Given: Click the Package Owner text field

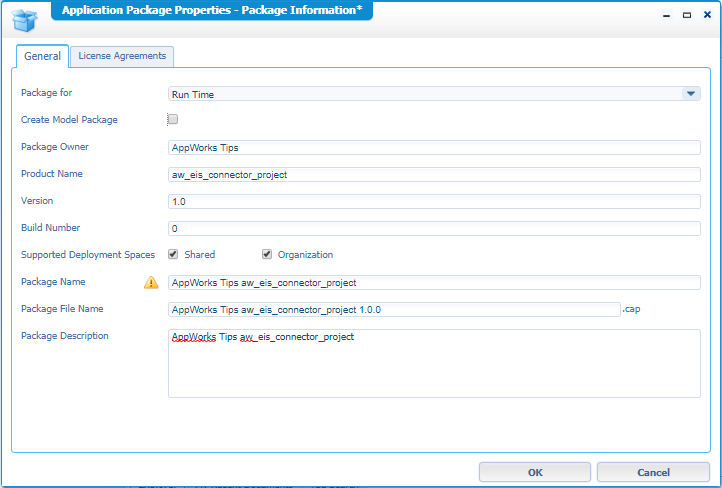Looking at the screenshot, I should click(x=434, y=147).
